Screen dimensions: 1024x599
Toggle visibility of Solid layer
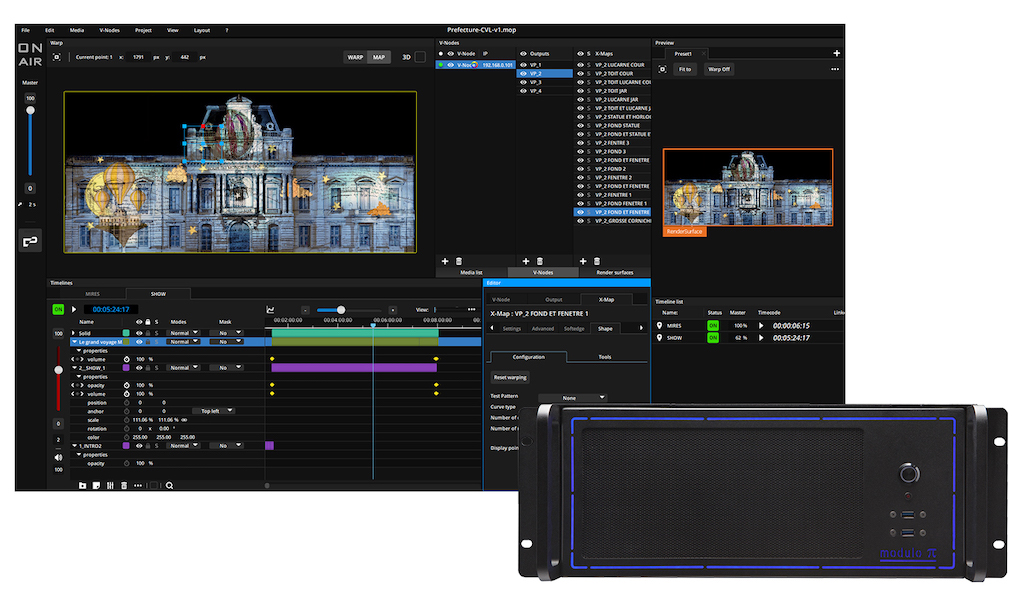[x=138, y=333]
